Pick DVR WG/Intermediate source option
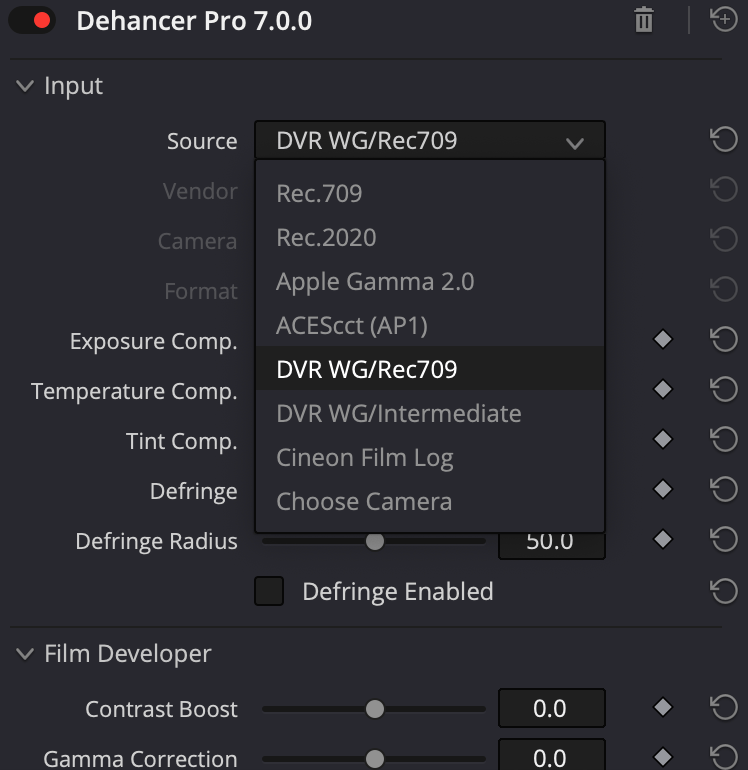This screenshot has height=770, width=748. 430,413
